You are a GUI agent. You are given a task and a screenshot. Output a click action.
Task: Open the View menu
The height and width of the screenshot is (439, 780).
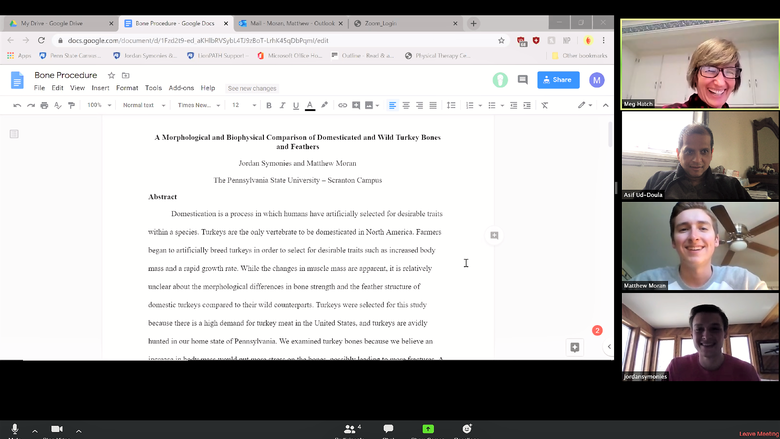77,88
